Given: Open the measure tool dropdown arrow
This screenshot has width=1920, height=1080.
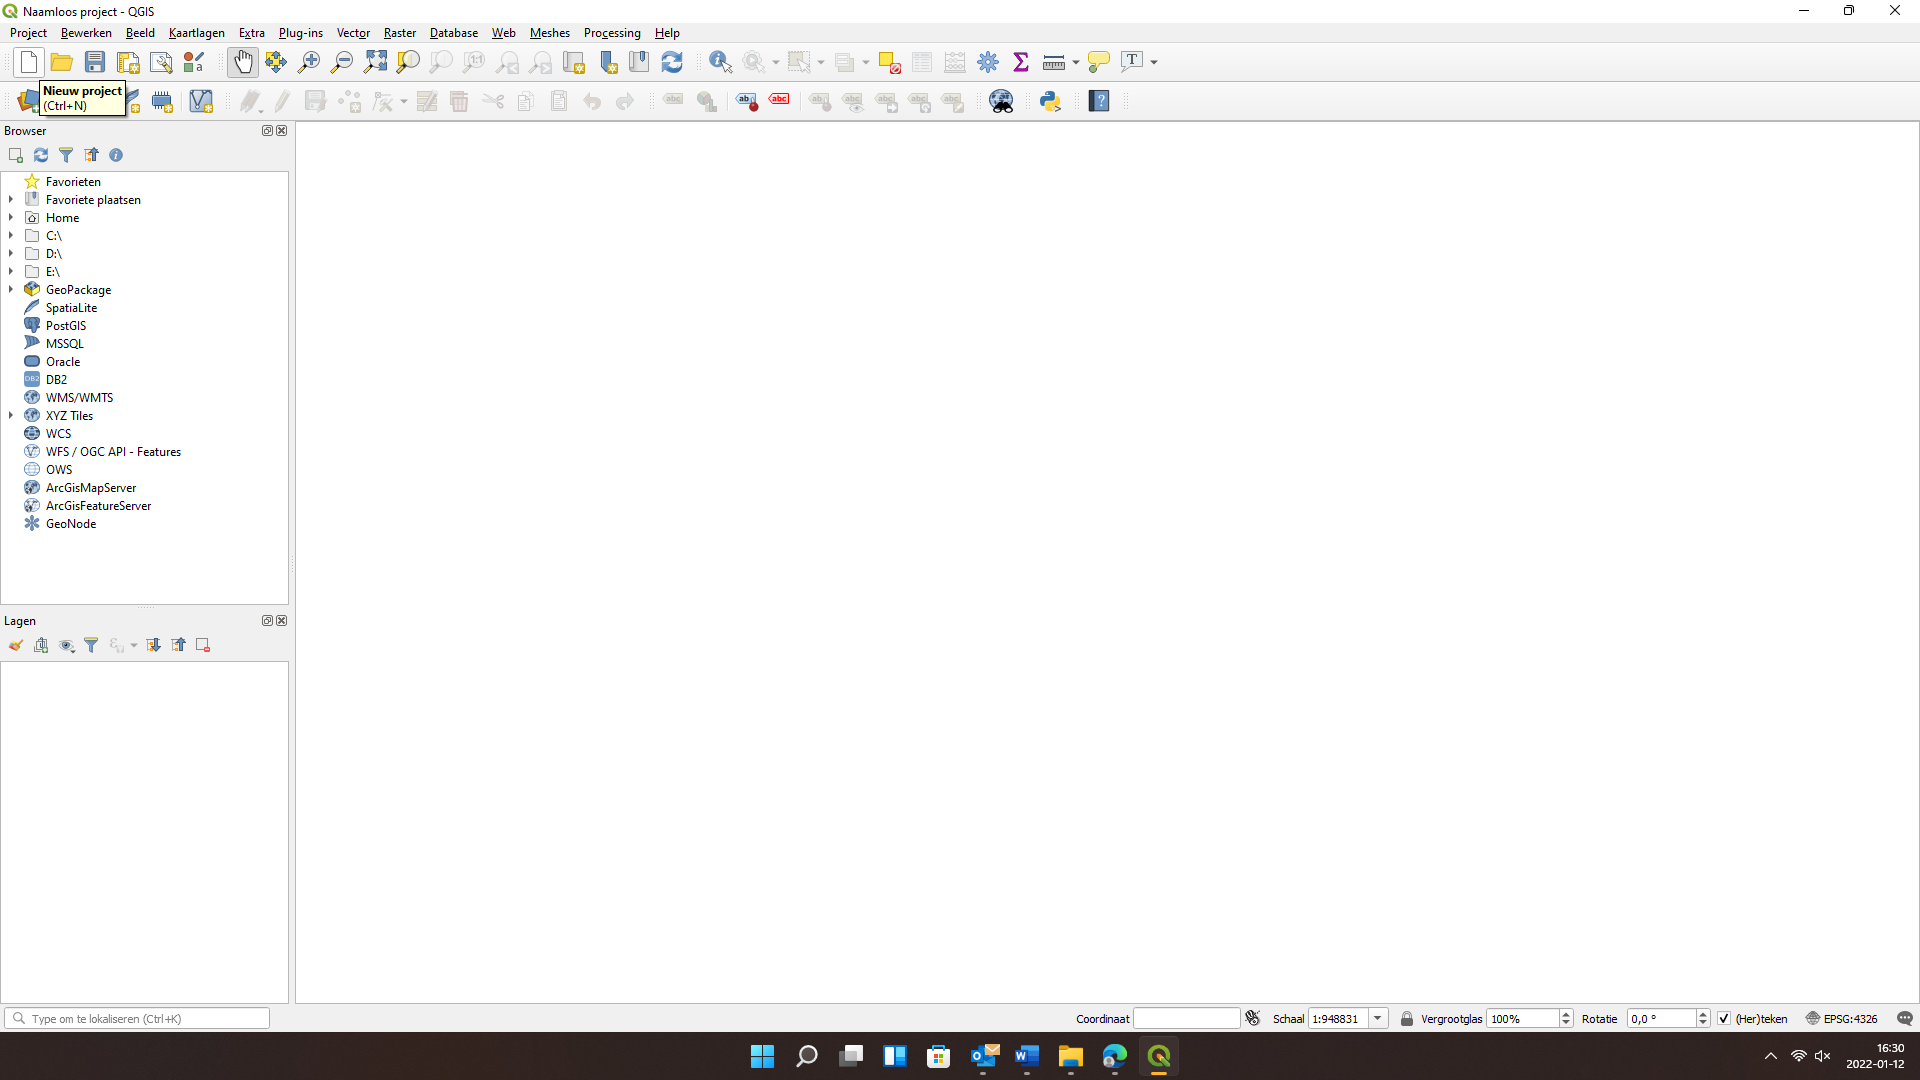Looking at the screenshot, I should tap(1076, 62).
